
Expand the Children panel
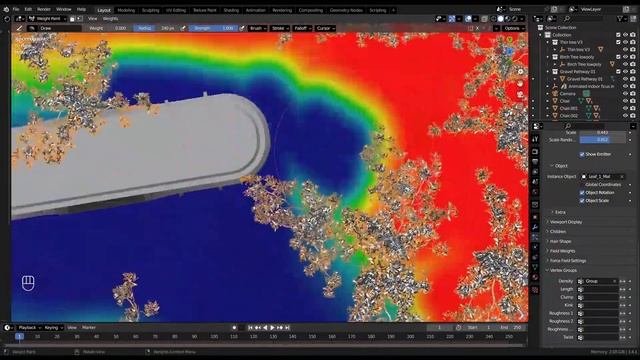point(558,231)
